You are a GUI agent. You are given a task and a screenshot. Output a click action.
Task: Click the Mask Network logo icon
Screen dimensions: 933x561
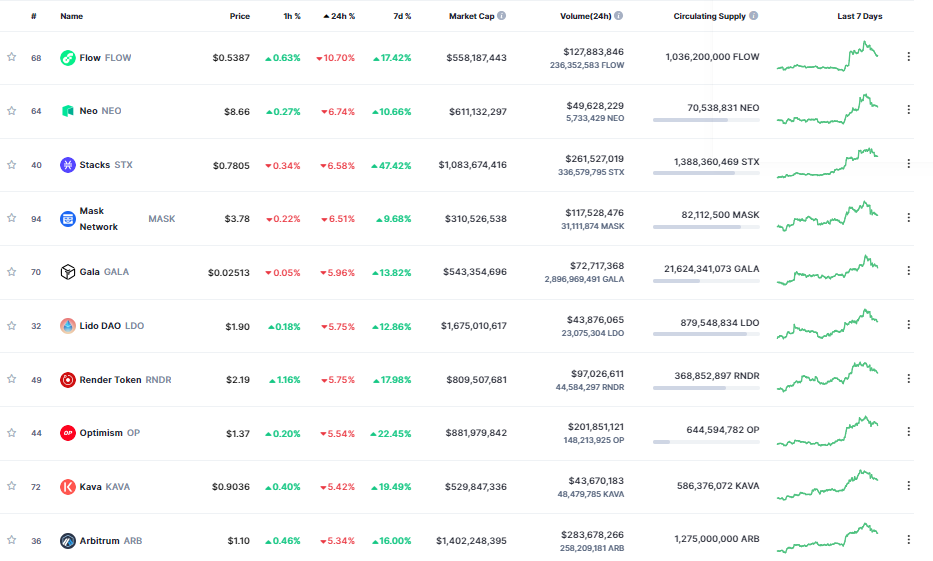(68, 219)
